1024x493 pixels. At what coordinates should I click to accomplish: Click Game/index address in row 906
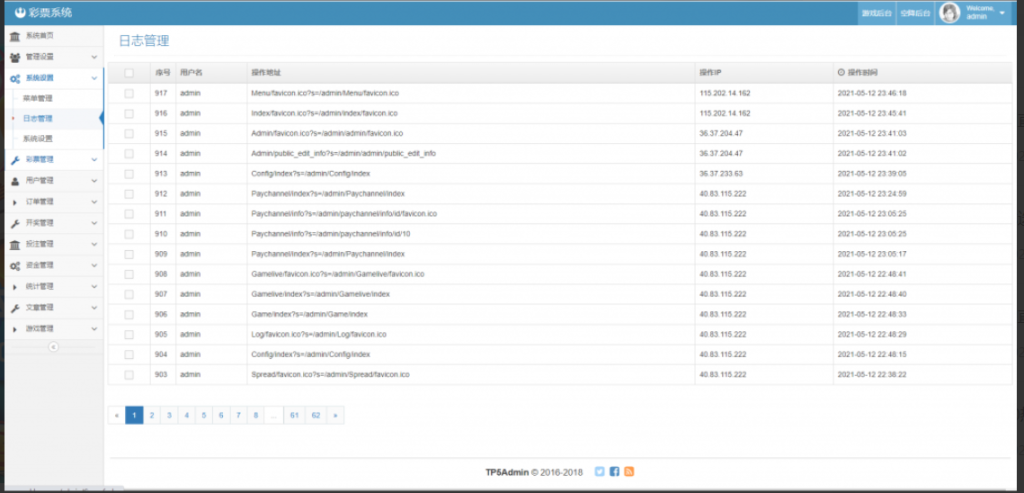[x=310, y=314]
